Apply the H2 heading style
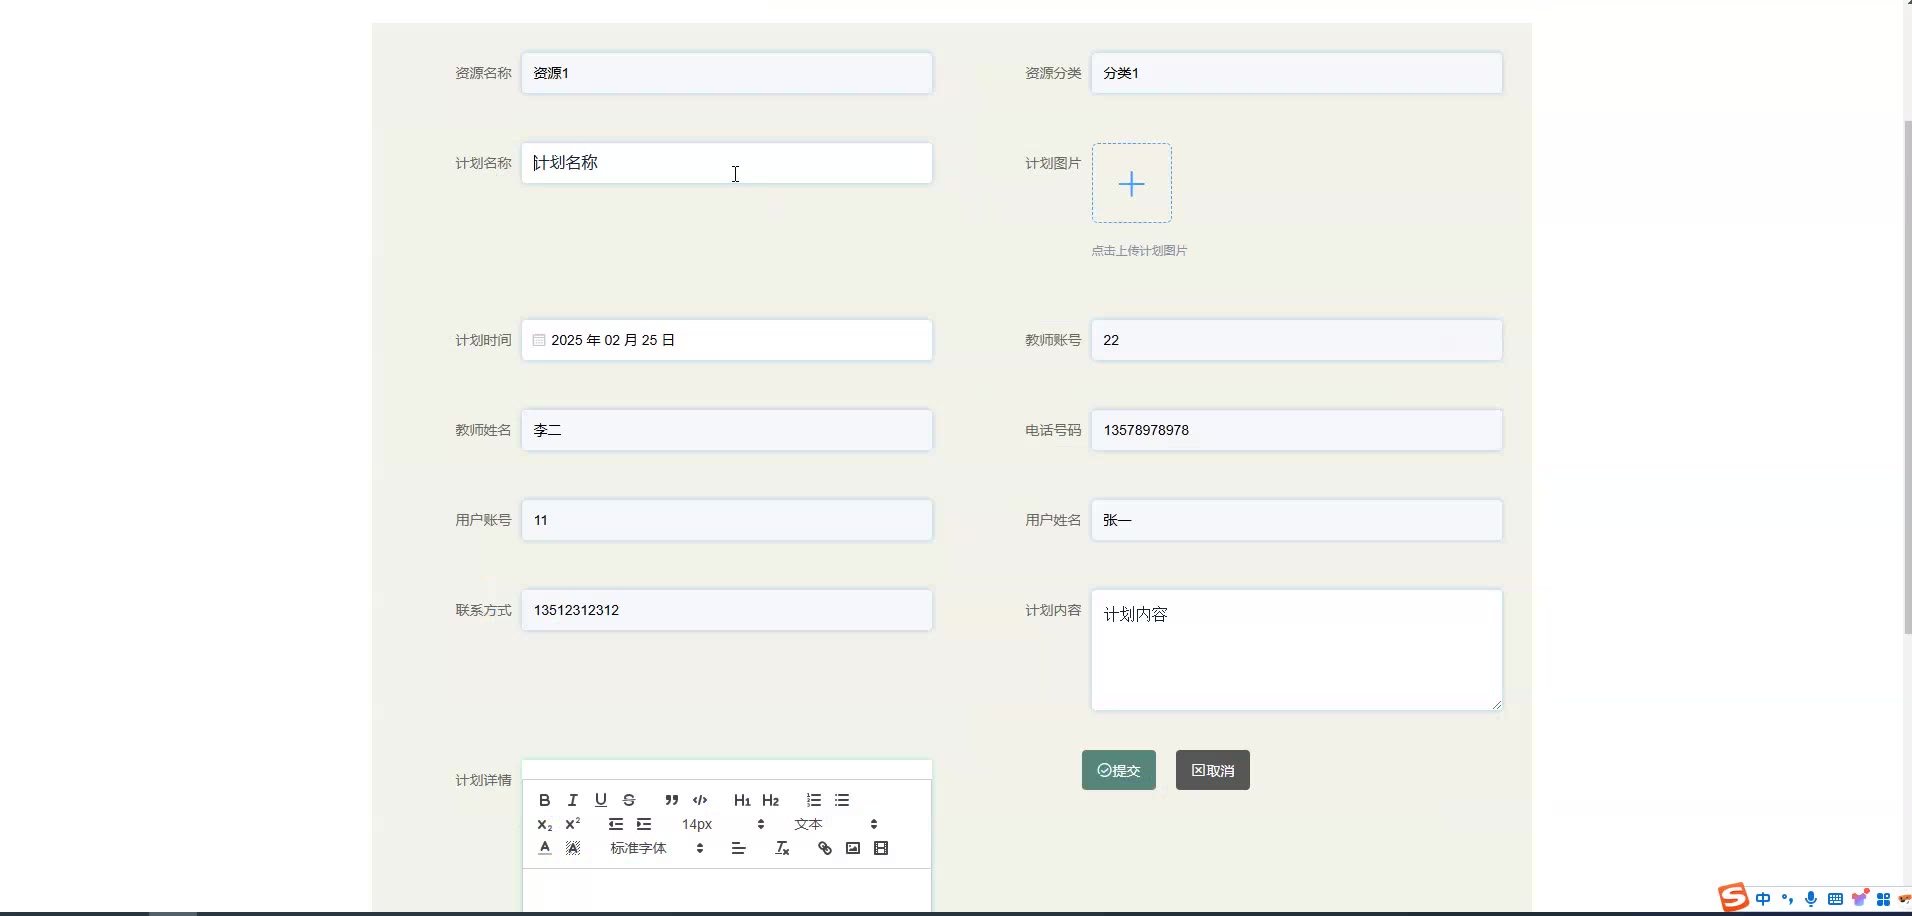The height and width of the screenshot is (916, 1912). point(770,800)
